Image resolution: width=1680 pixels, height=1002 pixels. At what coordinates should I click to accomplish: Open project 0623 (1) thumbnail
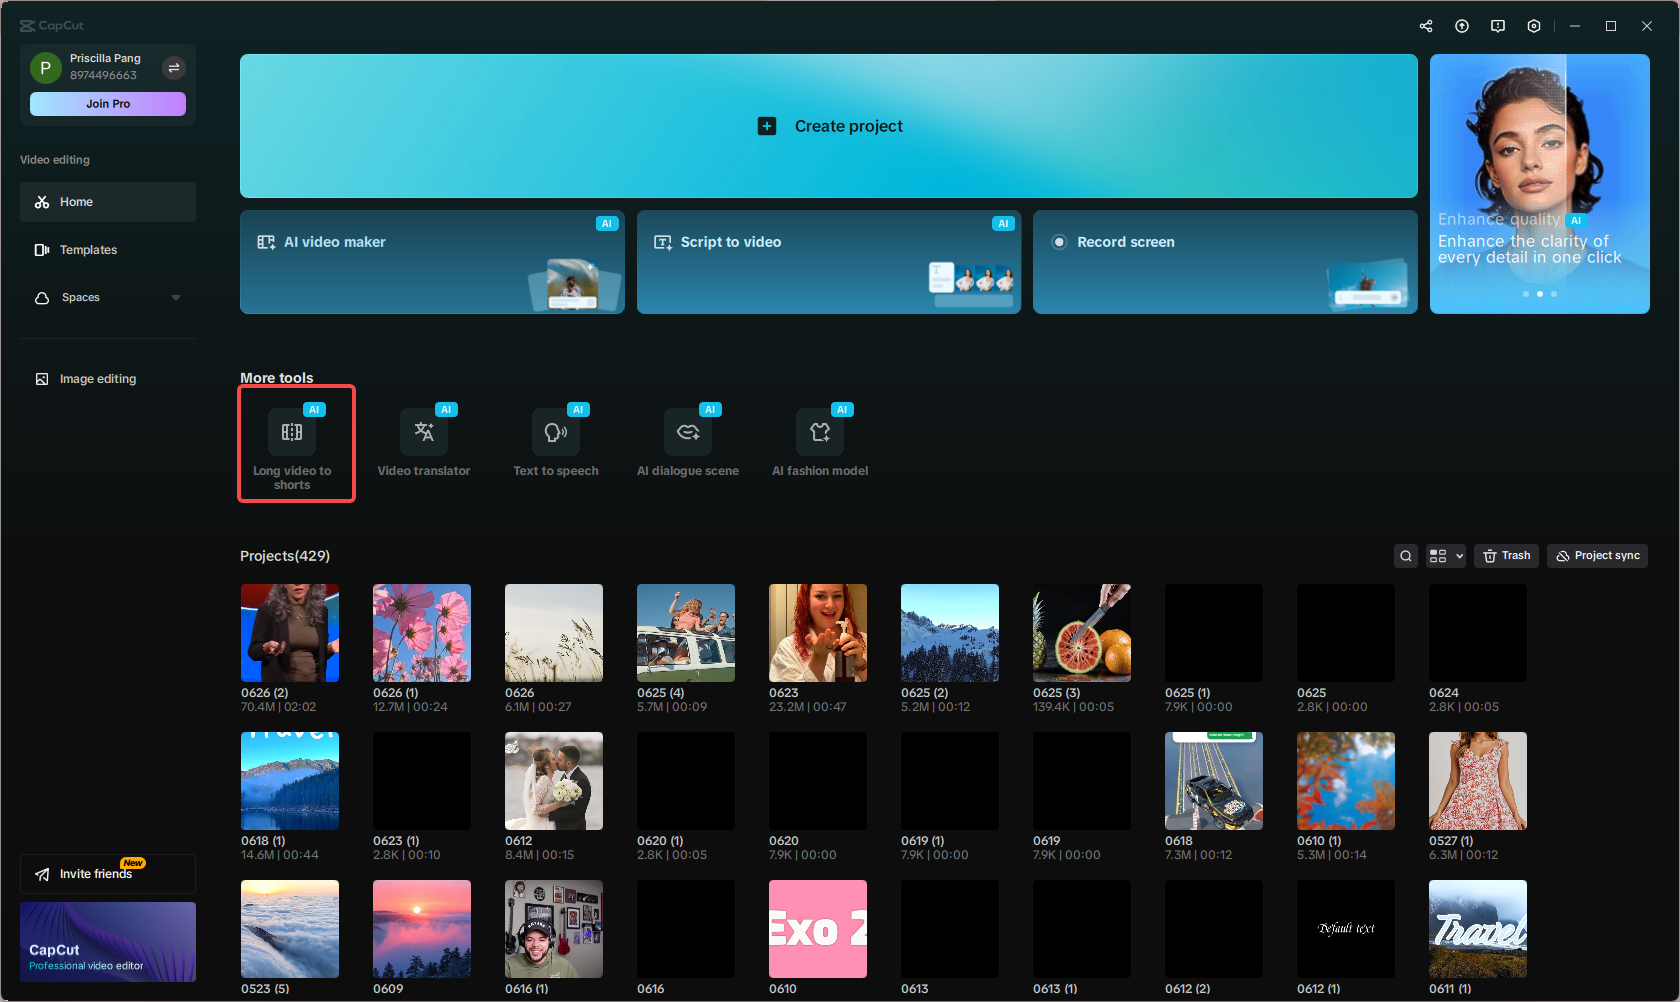pos(422,781)
